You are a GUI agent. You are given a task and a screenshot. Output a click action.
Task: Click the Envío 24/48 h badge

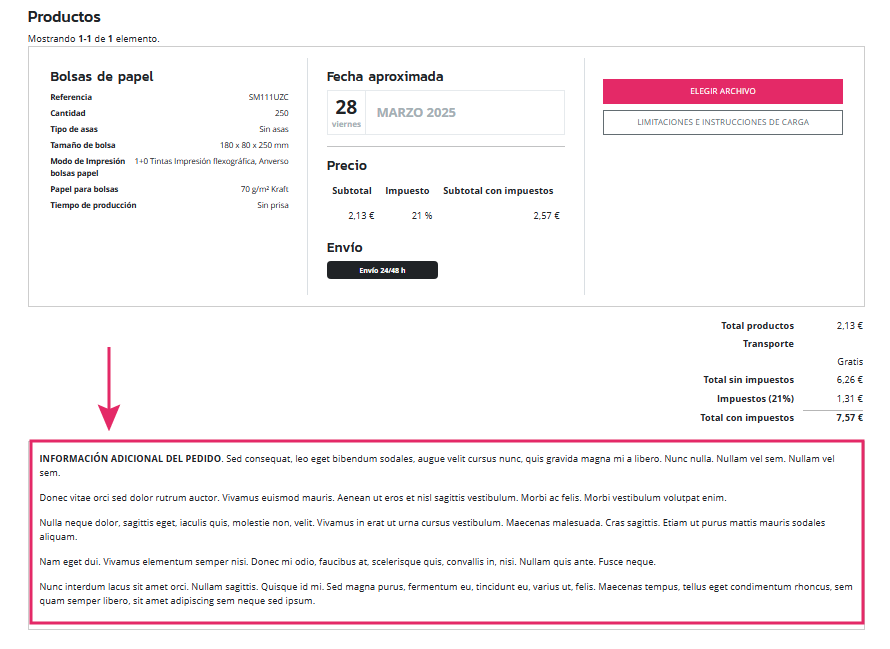382,270
